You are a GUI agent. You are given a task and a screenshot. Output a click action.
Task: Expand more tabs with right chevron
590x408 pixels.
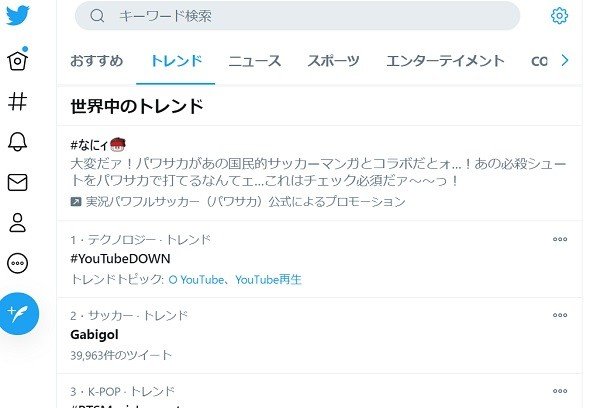click(565, 60)
